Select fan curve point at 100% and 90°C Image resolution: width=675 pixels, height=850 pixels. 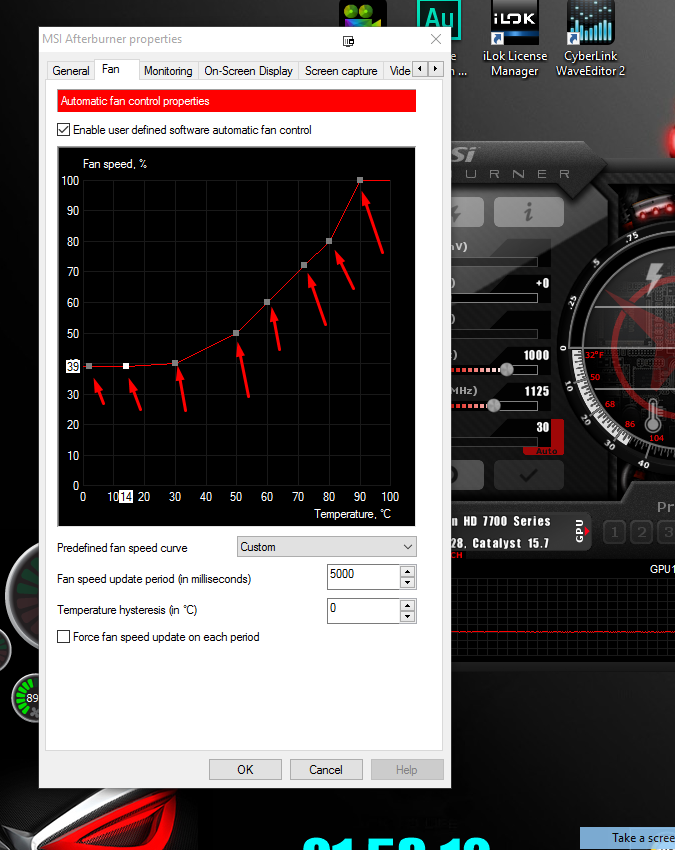(360, 180)
